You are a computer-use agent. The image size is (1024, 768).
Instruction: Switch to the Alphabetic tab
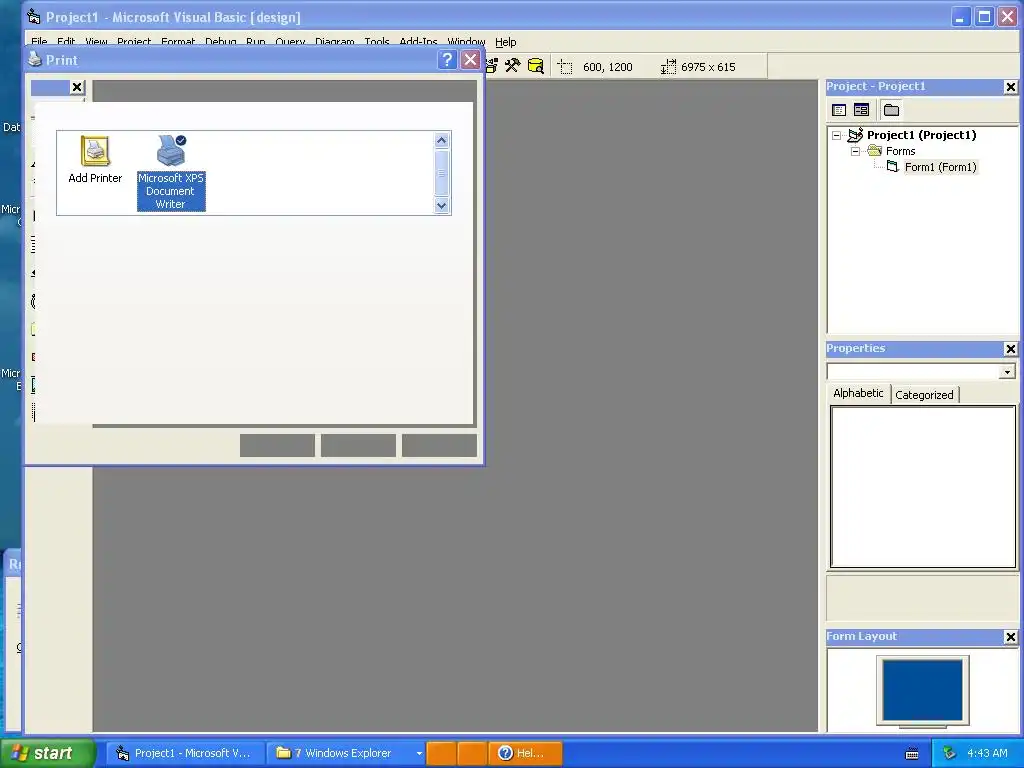click(x=858, y=393)
